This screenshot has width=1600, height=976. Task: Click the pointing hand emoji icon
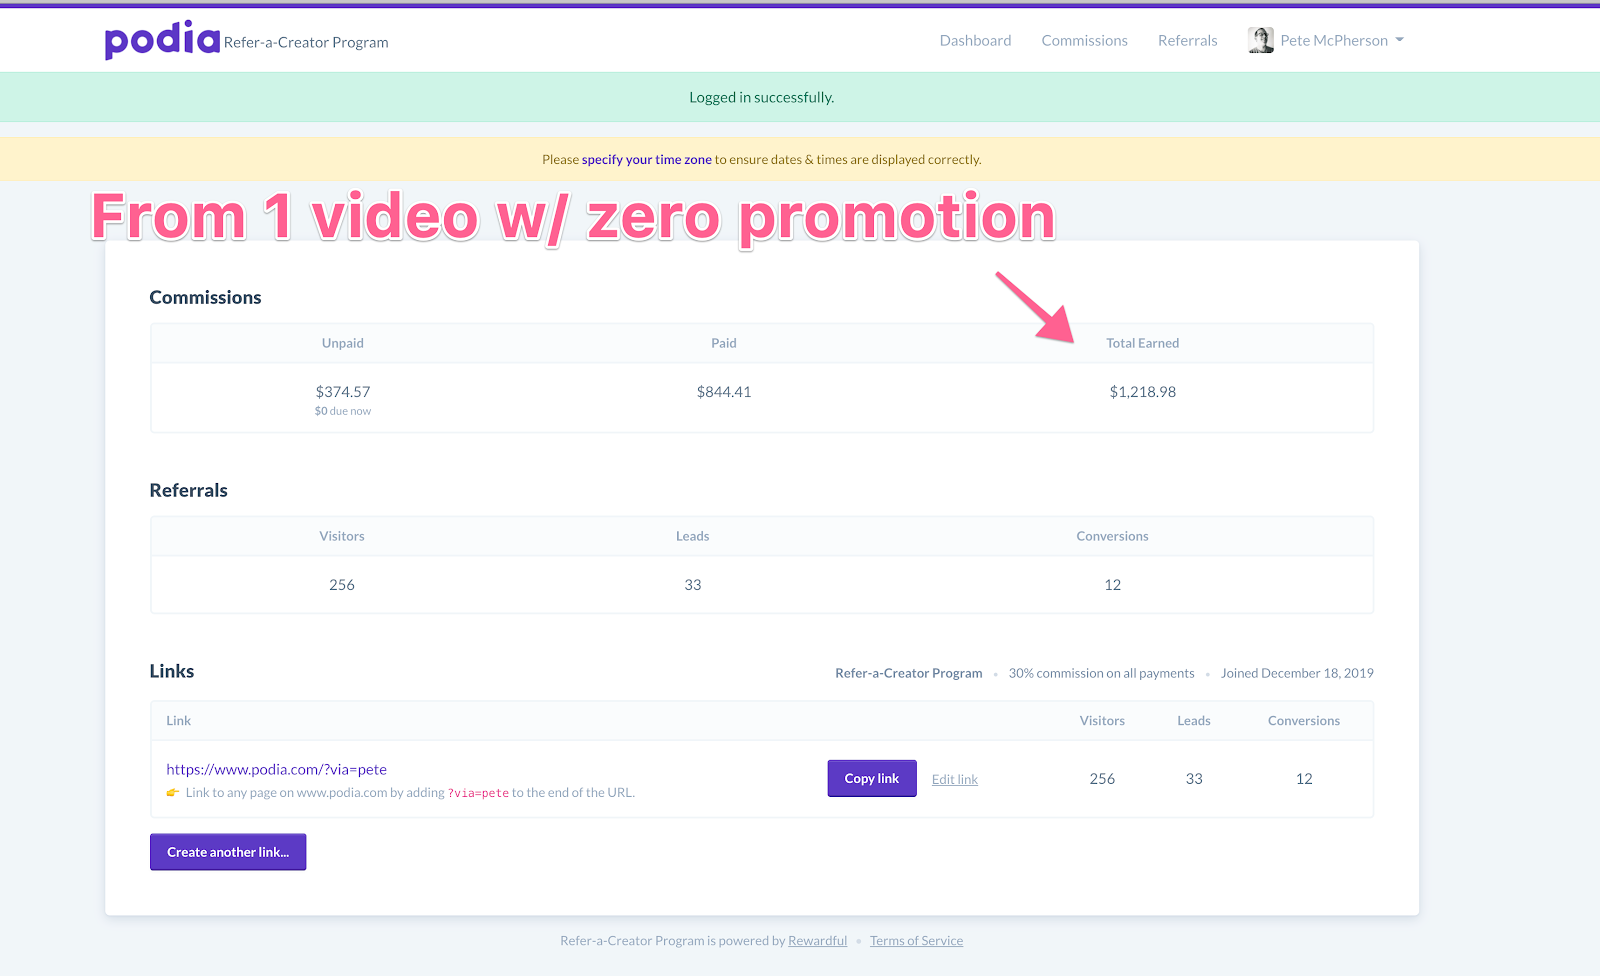pos(173,793)
